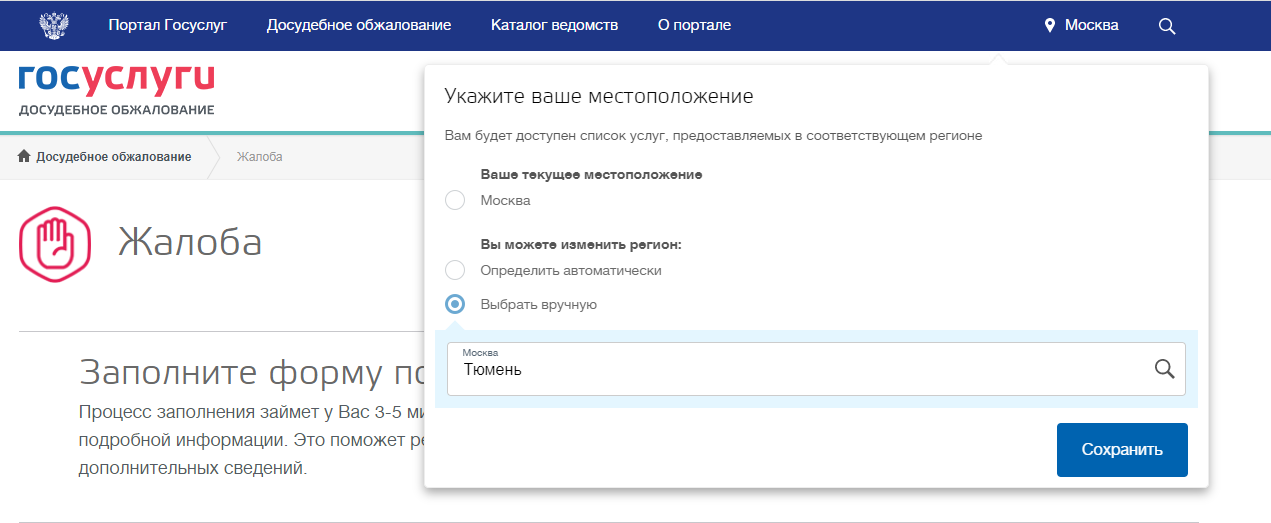This screenshot has height=523, width=1271.
Task: Open Досудебное обжалование in top navigation bar
Action: click(x=358, y=26)
